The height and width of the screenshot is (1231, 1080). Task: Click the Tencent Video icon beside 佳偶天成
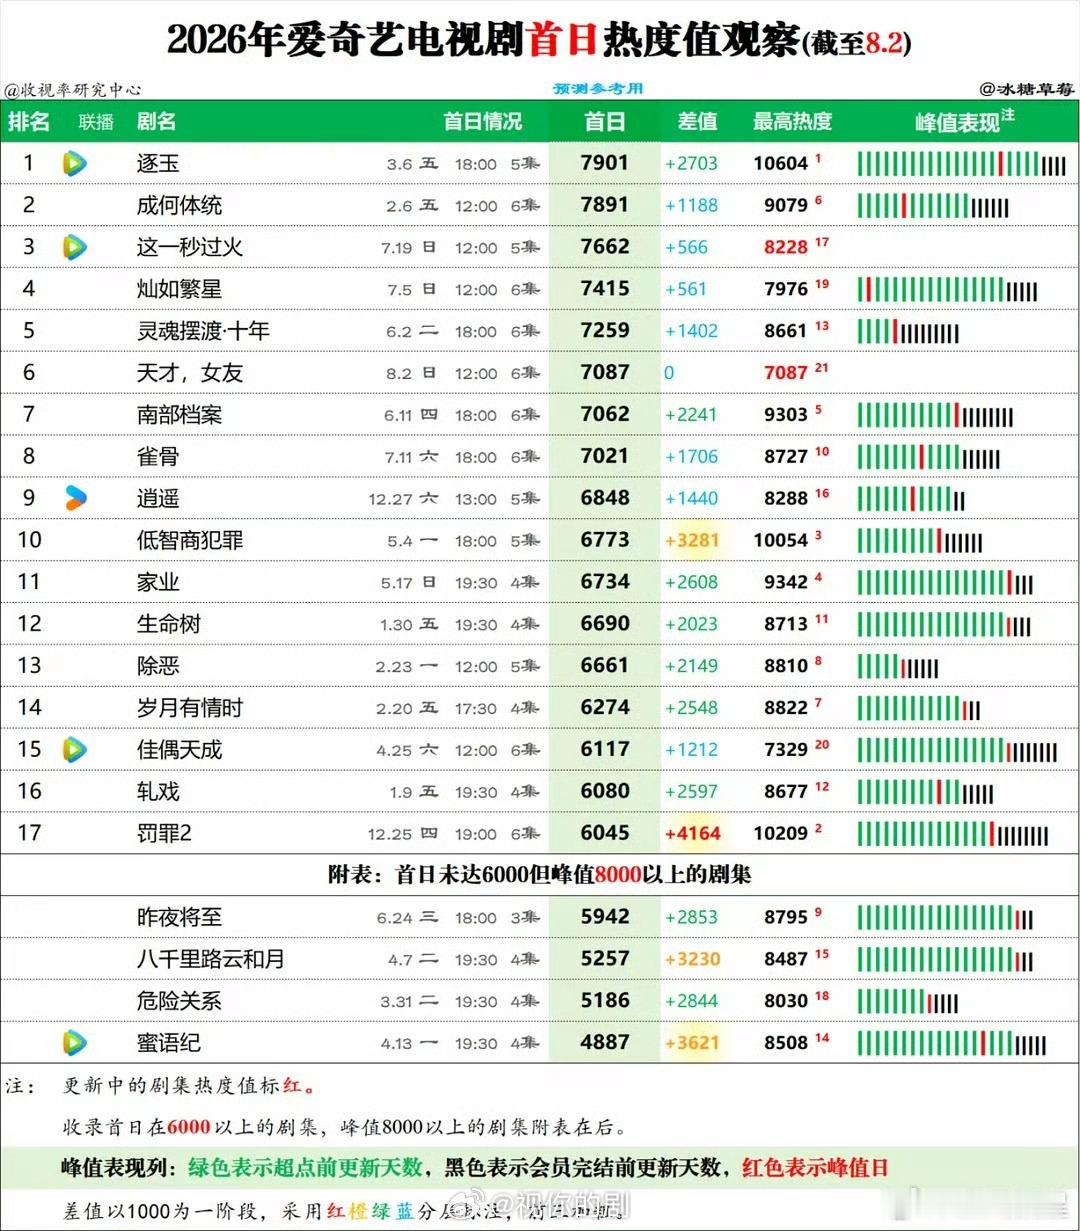click(74, 749)
